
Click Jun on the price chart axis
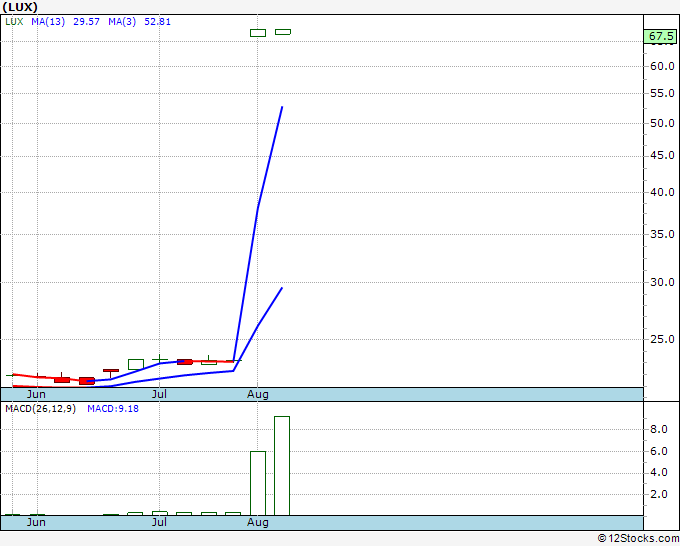(36, 394)
